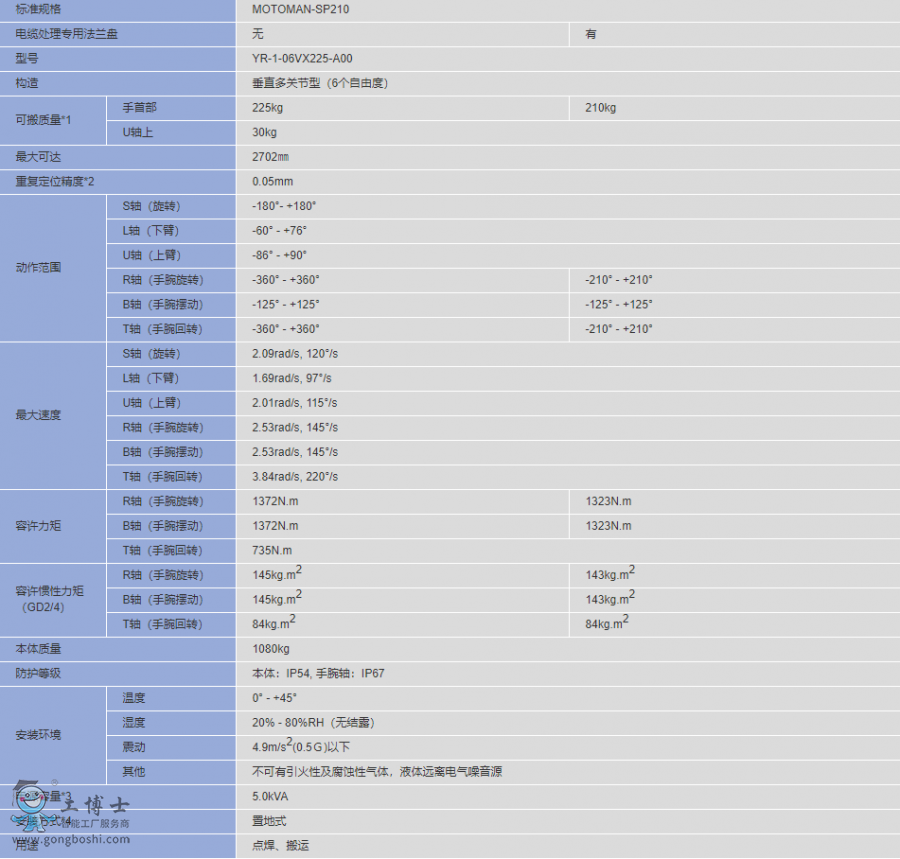Click the -180°- +180° range value

pyautogui.click(x=284, y=207)
